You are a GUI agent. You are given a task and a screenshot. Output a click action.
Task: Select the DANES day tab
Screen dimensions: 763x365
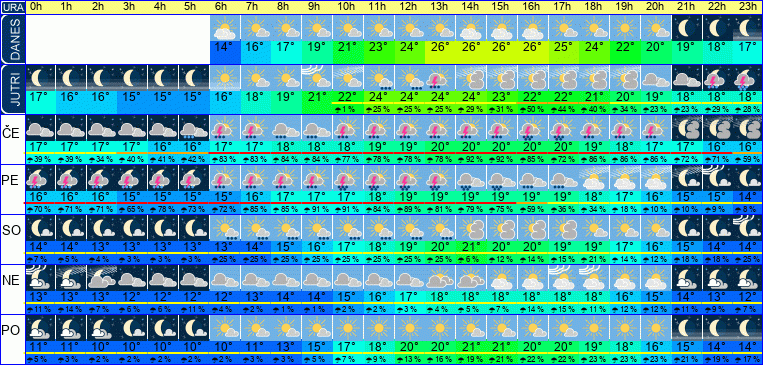12,40
